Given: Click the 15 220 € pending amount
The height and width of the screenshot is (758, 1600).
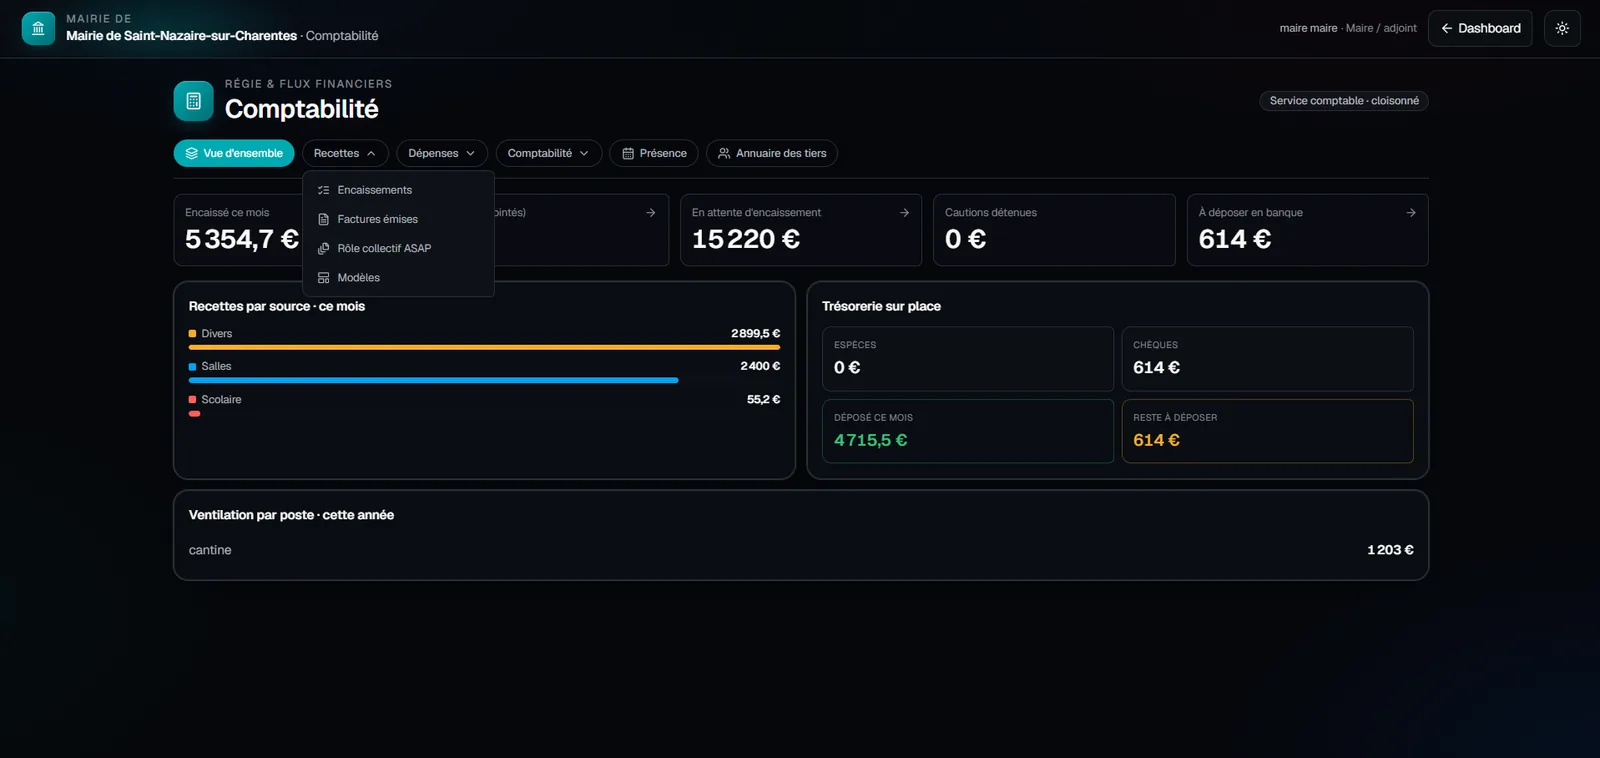Looking at the screenshot, I should pos(746,239).
